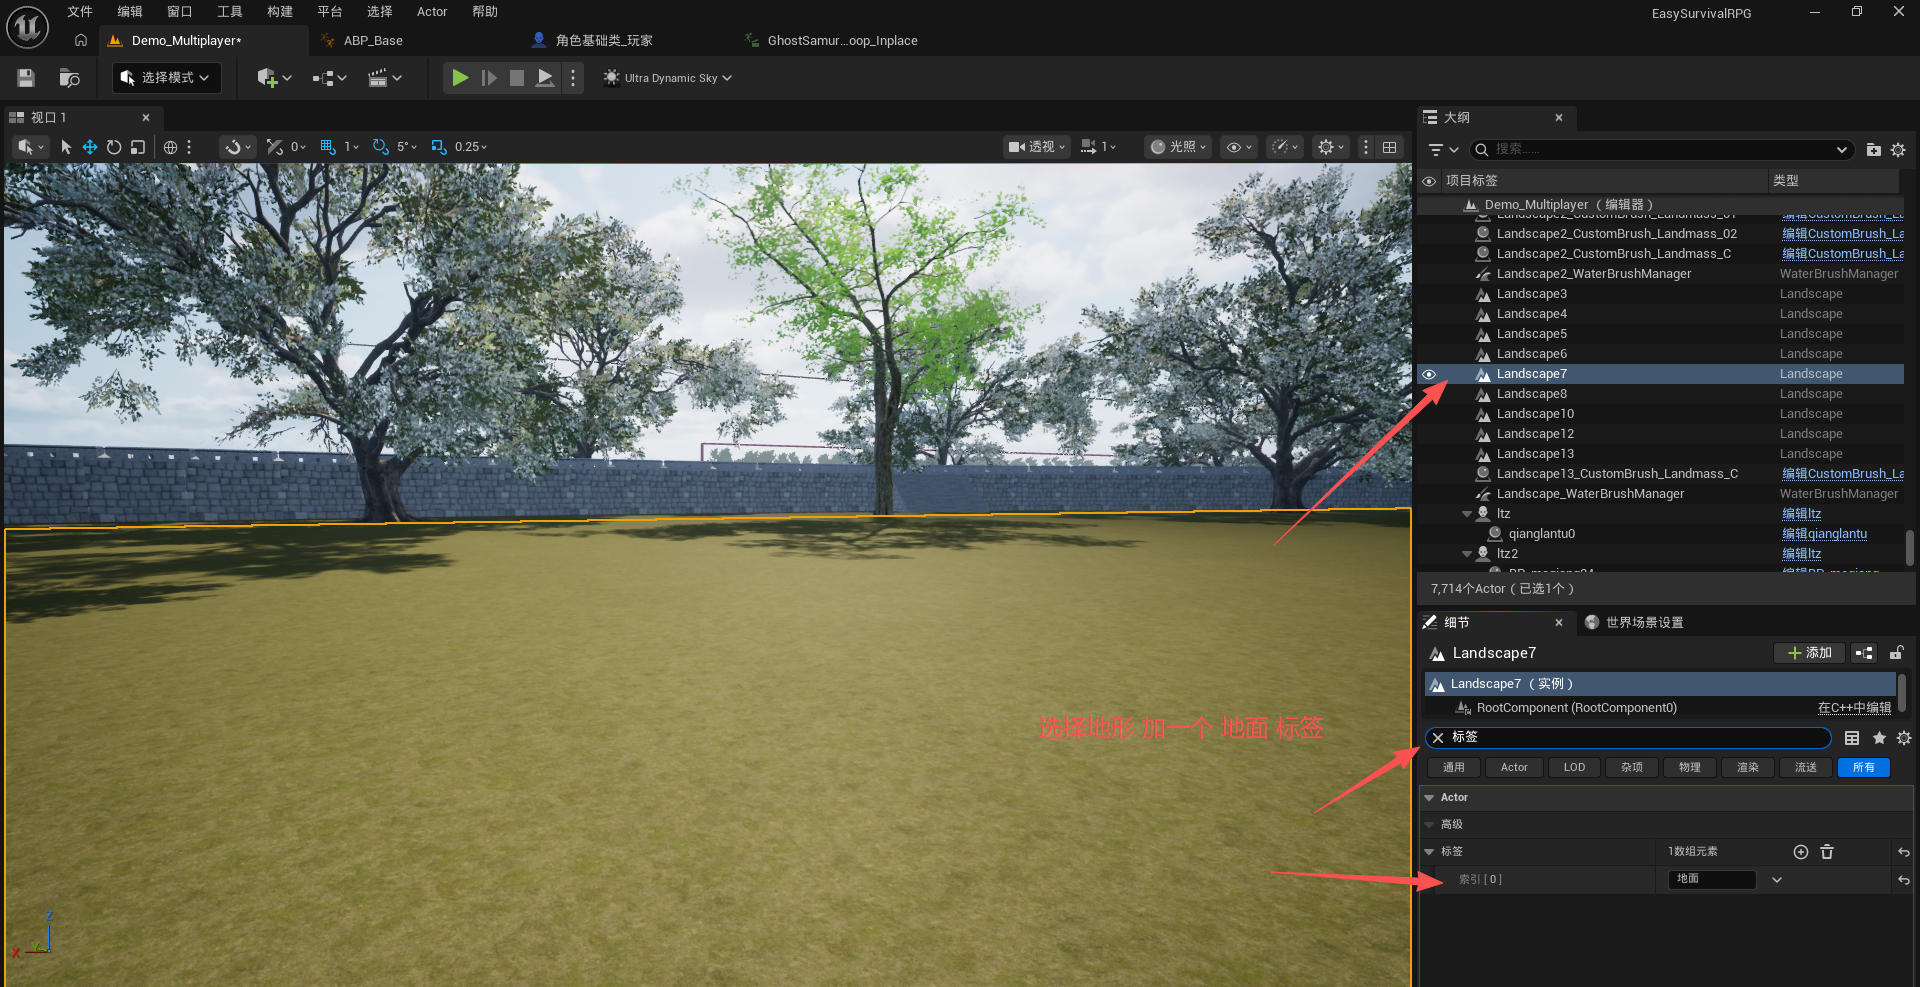1920x987 pixels.
Task: Open scale snap 0.25 value dropdown
Action: pyautogui.click(x=471, y=147)
